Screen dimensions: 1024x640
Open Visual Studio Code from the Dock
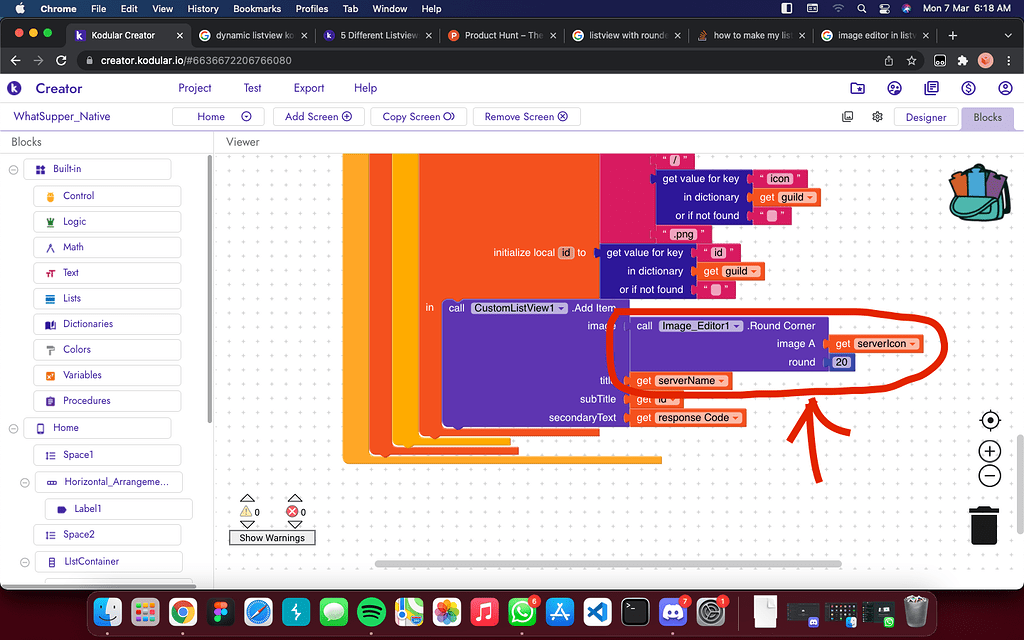click(598, 613)
